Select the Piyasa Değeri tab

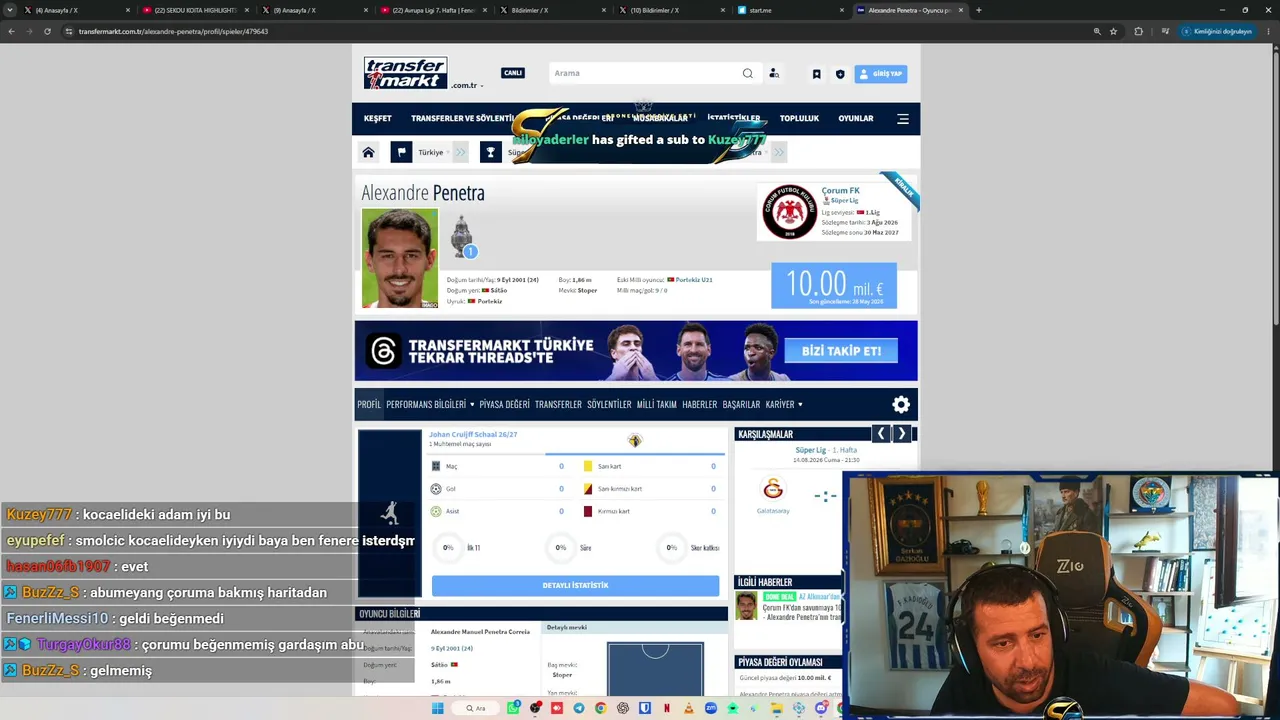tap(504, 404)
